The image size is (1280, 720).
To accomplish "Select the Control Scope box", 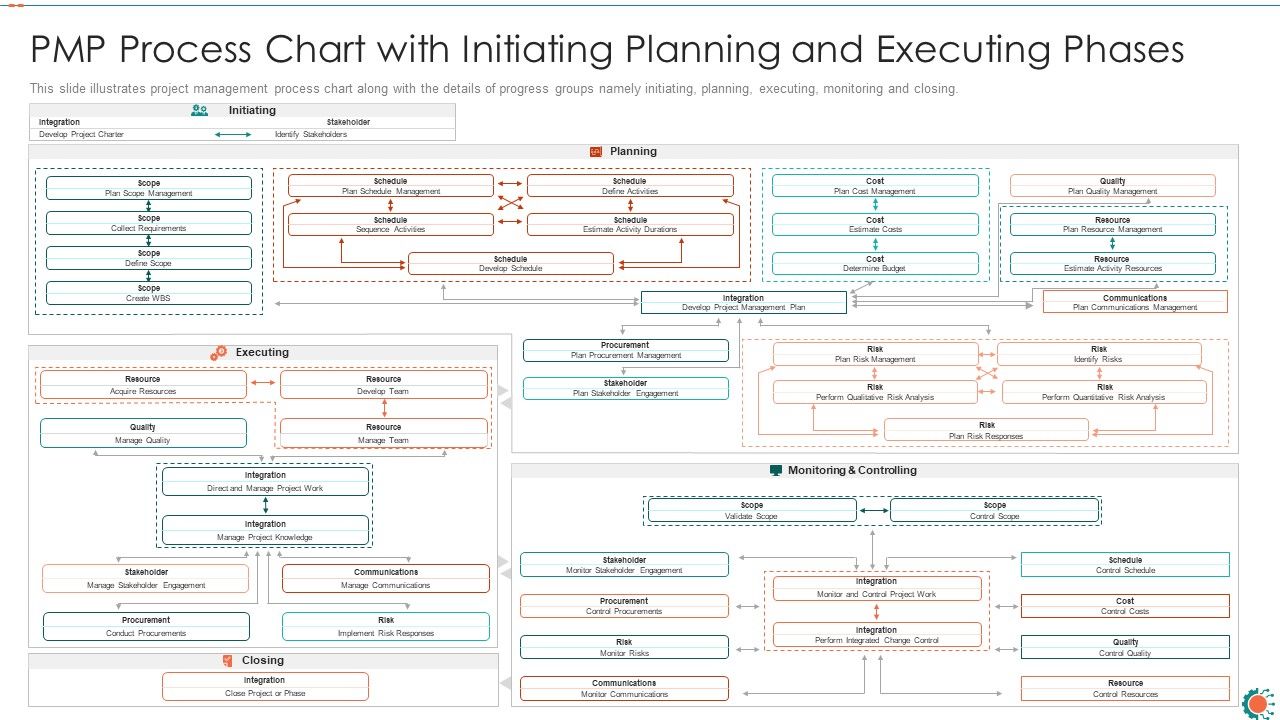I will pos(995,510).
